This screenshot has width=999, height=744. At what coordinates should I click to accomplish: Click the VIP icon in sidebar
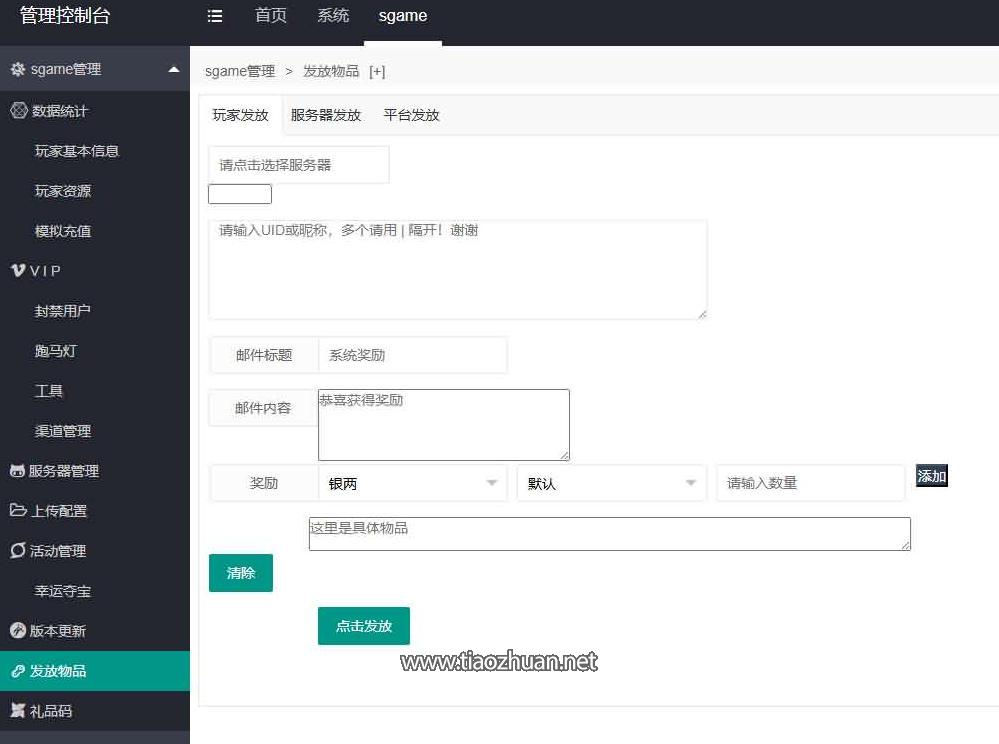click(x=18, y=271)
